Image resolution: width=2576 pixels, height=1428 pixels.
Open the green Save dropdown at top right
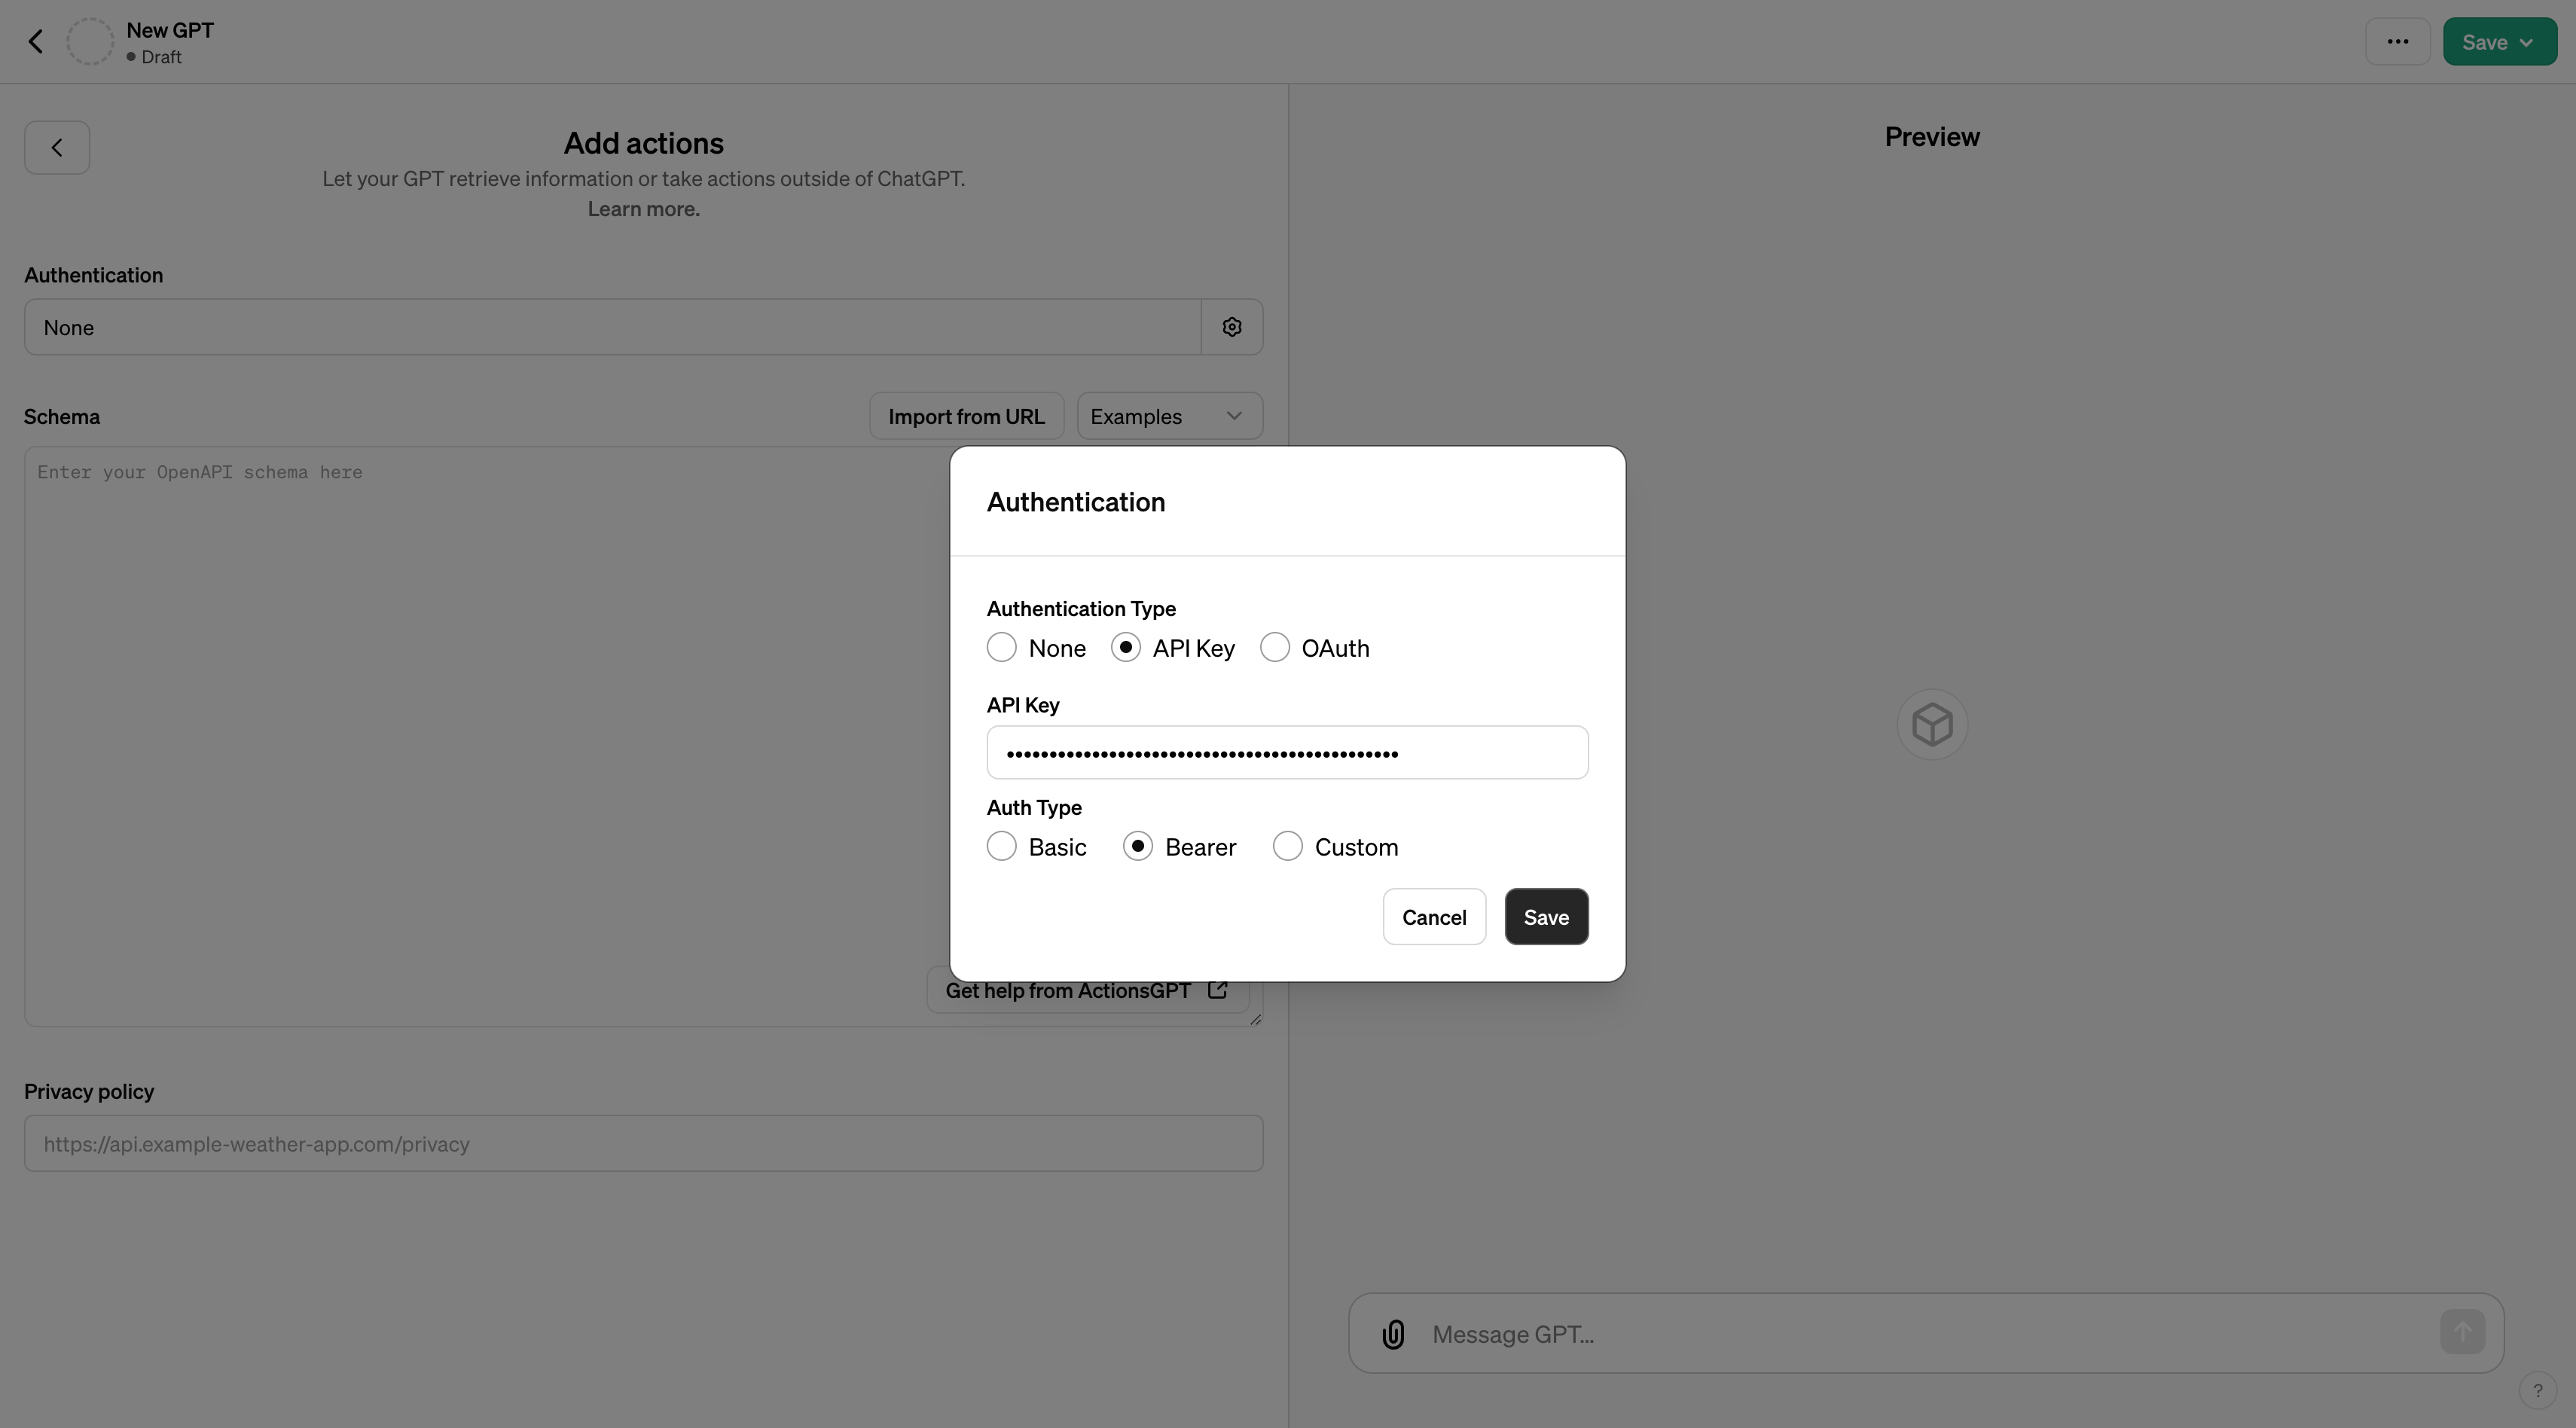(2499, 42)
